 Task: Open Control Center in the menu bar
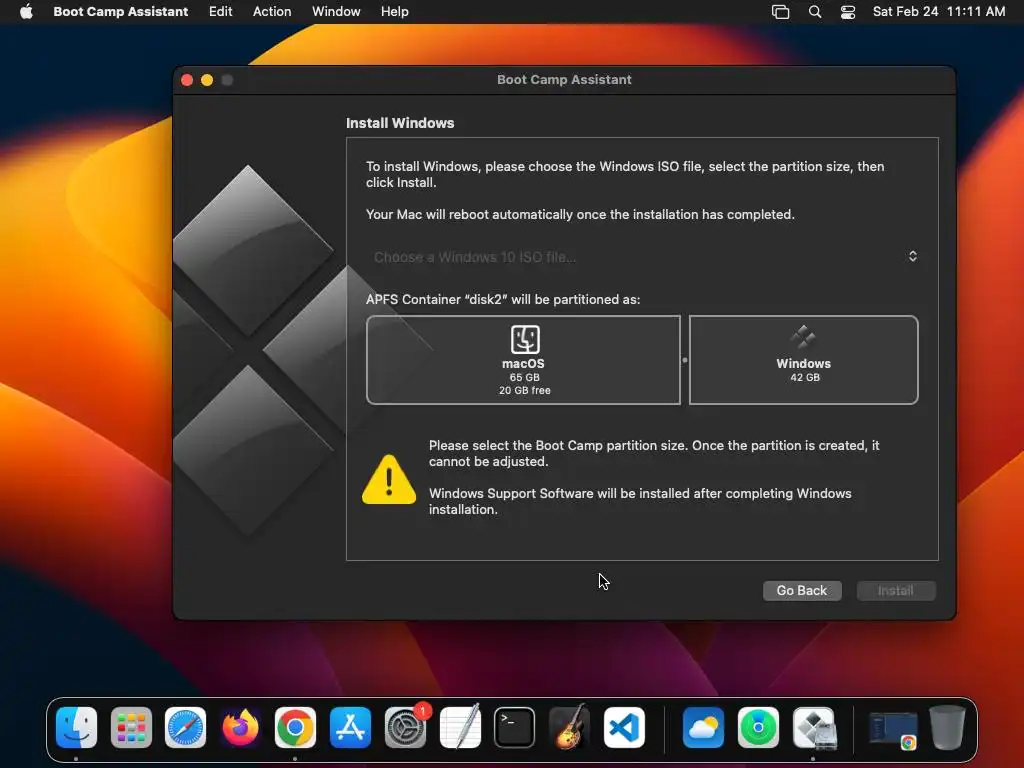(x=848, y=12)
